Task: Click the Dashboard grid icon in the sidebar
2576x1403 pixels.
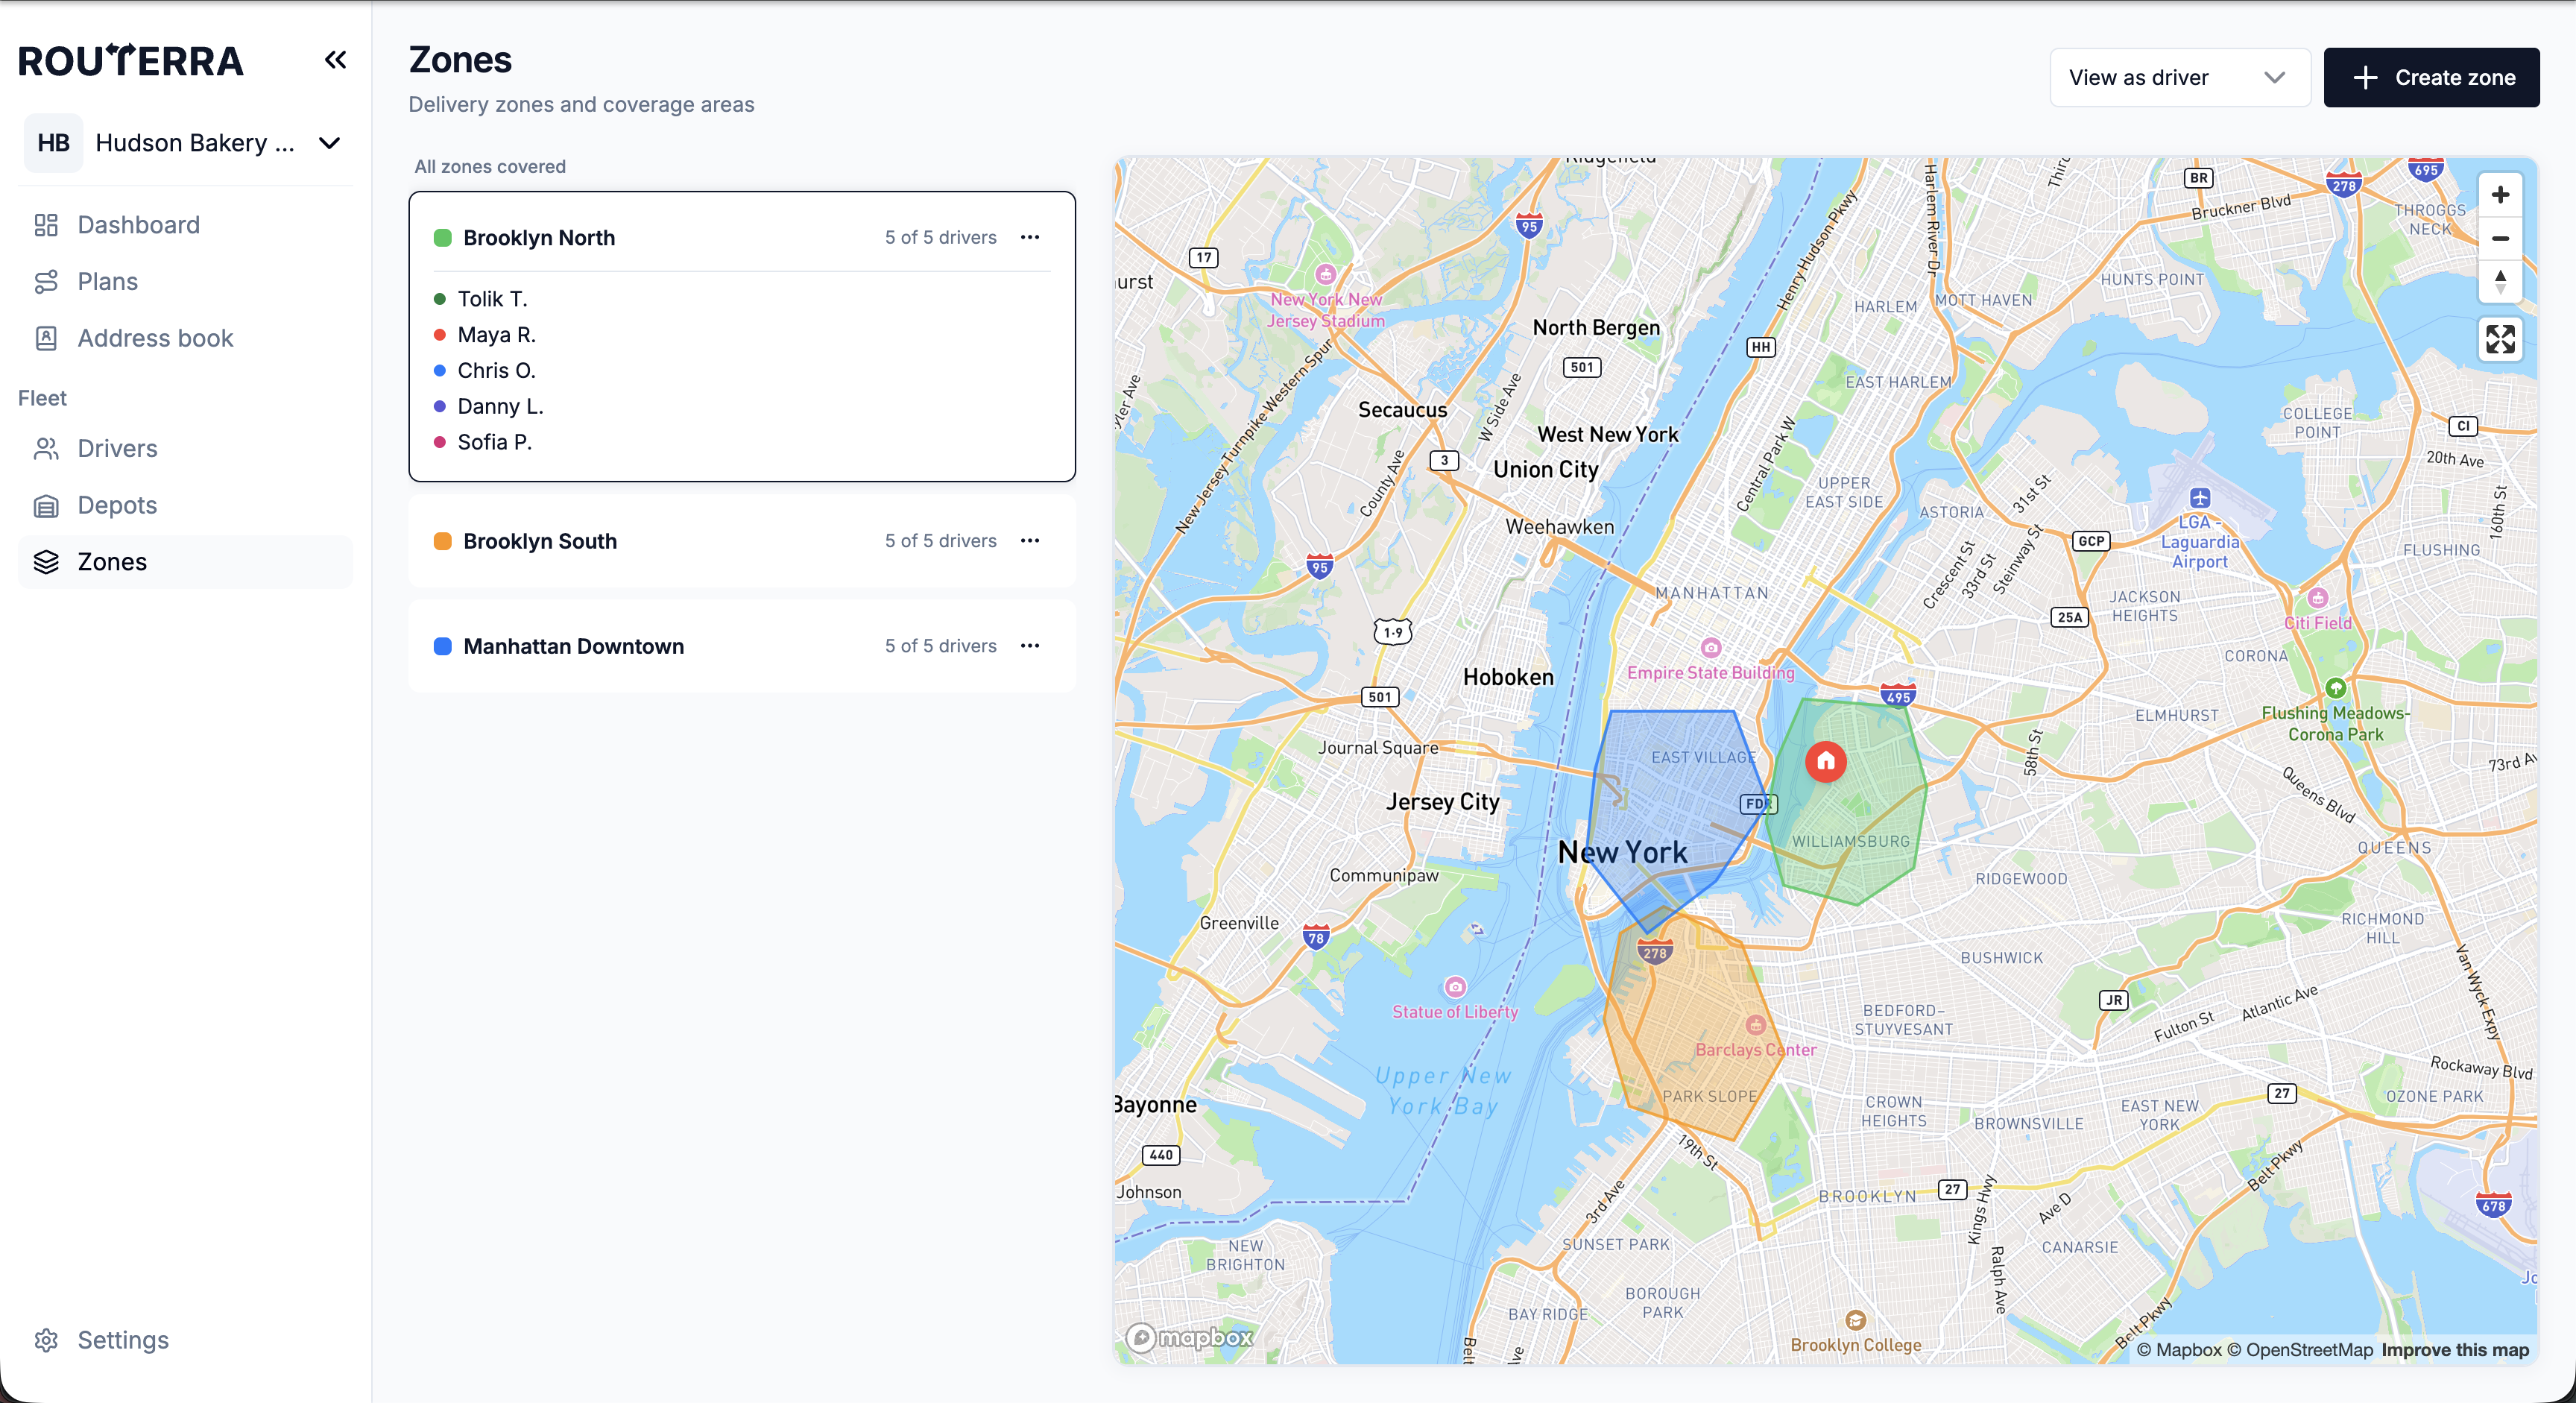Action: tap(46, 225)
